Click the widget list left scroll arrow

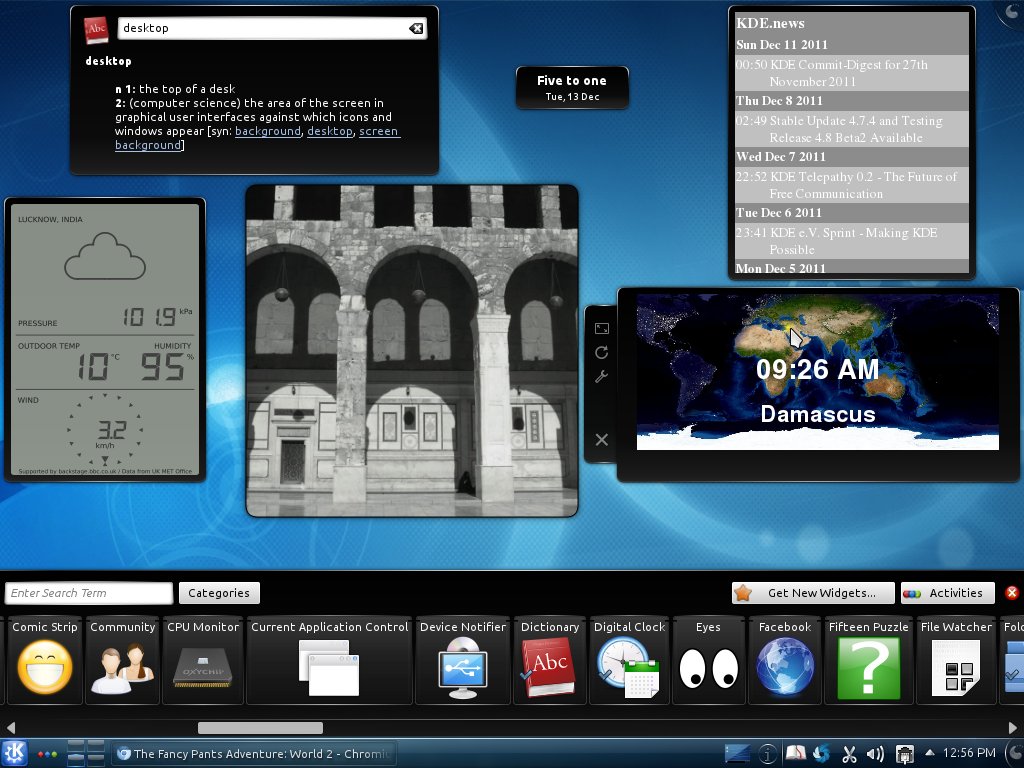(x=10, y=728)
